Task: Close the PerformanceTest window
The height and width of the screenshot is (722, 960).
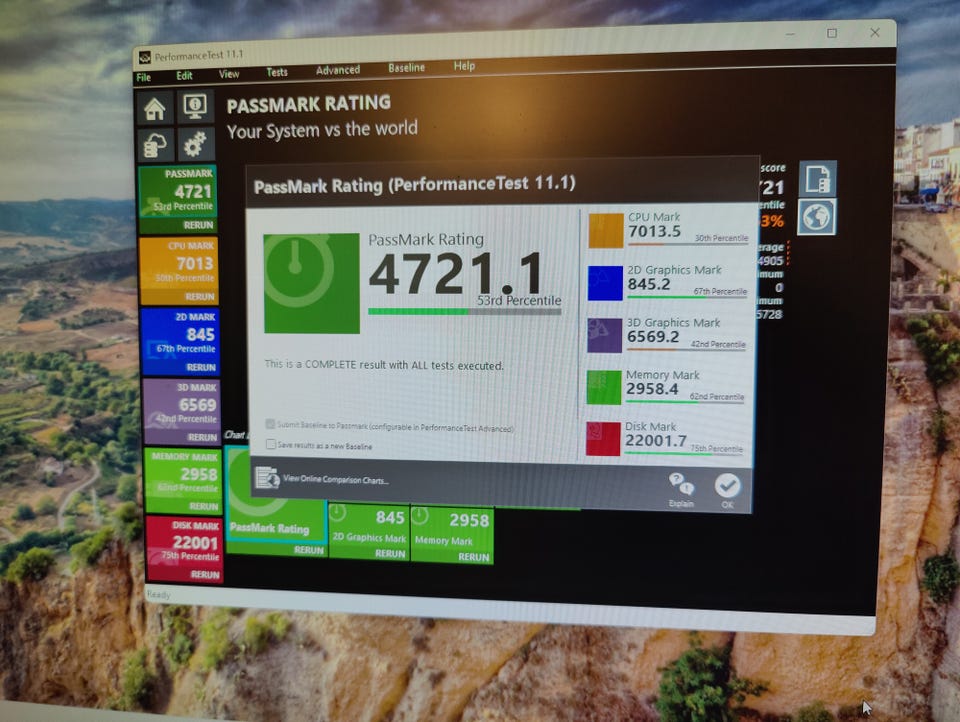Action: coord(875,32)
